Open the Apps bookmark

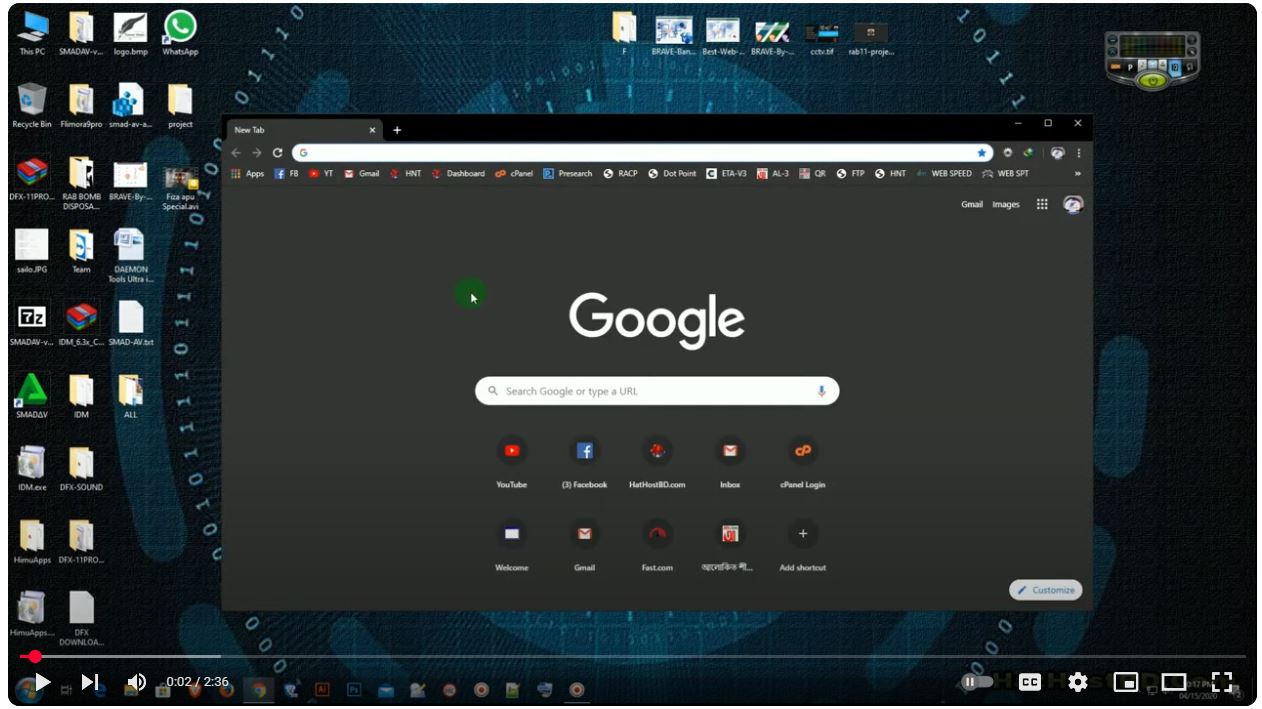tap(247, 174)
